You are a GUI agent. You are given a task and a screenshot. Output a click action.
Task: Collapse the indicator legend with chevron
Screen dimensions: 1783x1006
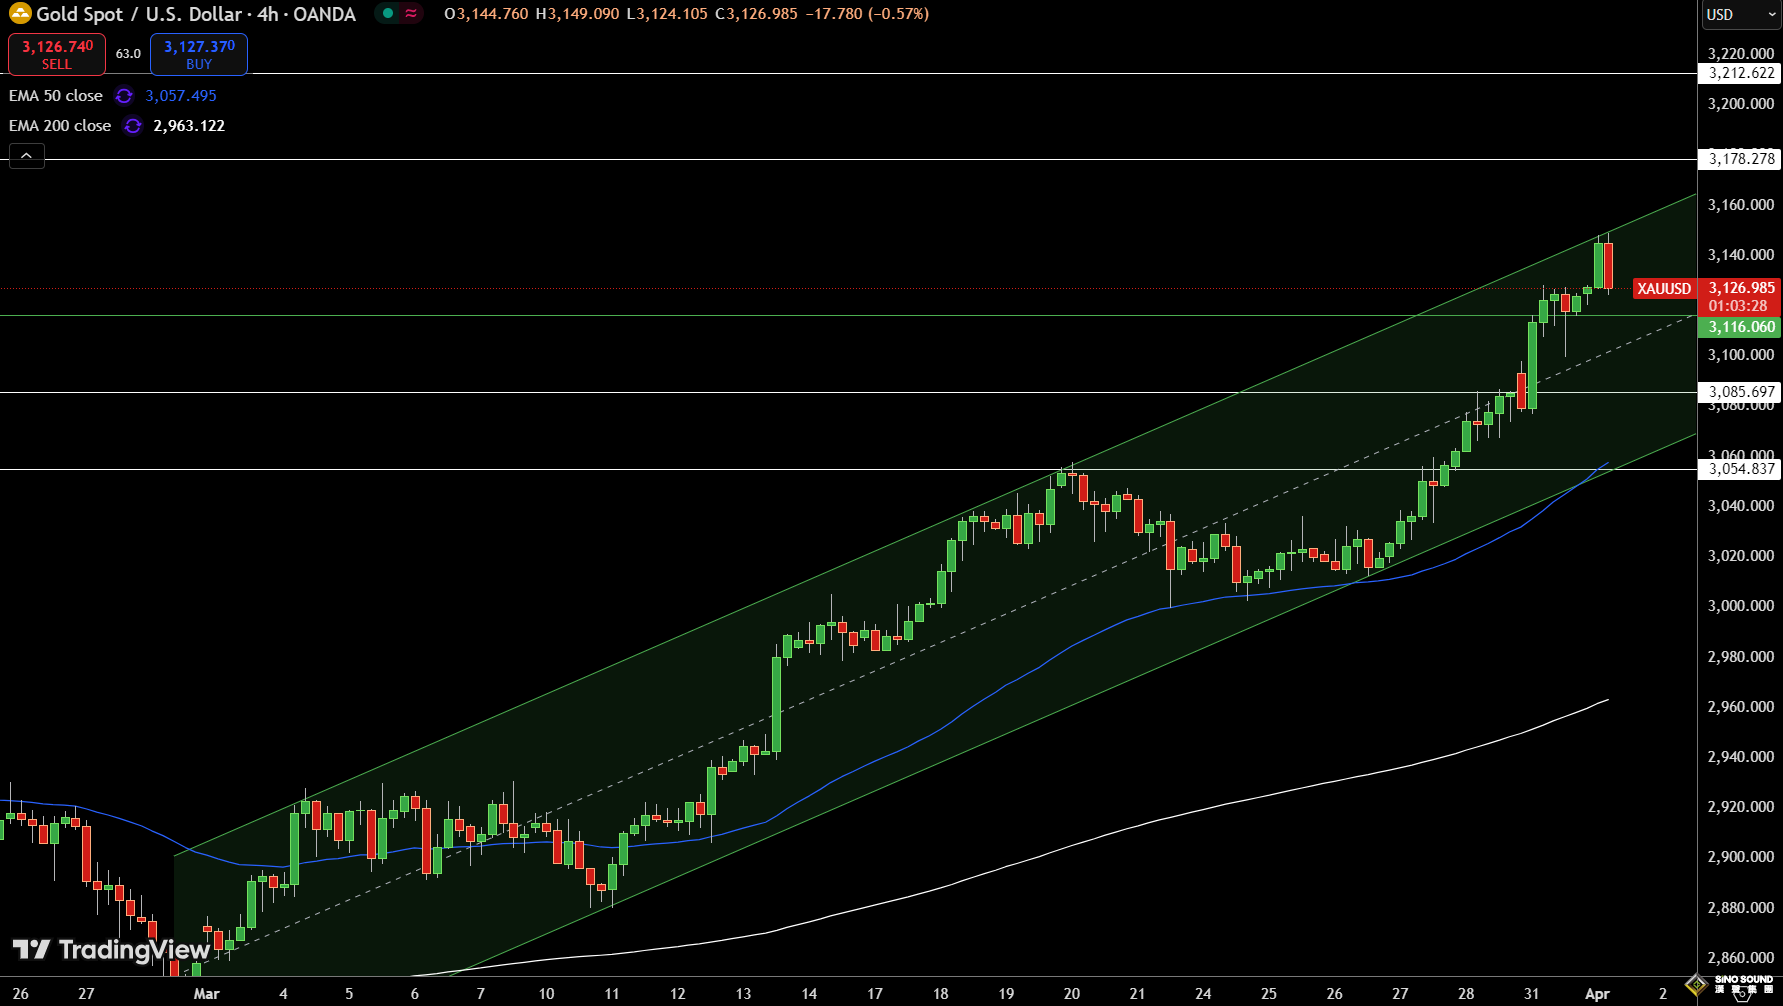pos(27,156)
